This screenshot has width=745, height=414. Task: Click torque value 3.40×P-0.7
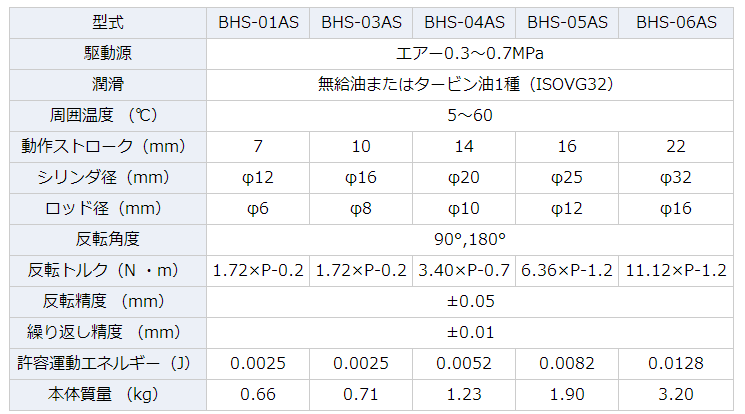464,270
